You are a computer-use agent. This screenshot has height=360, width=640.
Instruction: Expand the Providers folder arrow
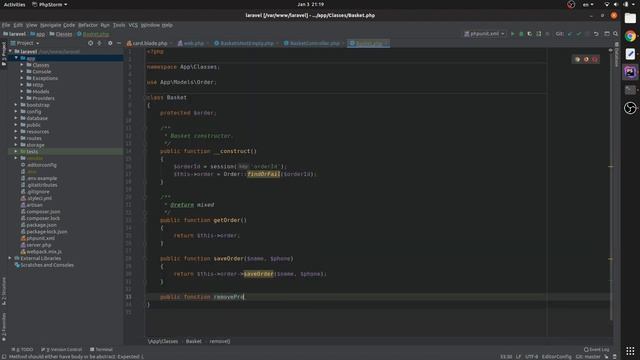pos(22,98)
